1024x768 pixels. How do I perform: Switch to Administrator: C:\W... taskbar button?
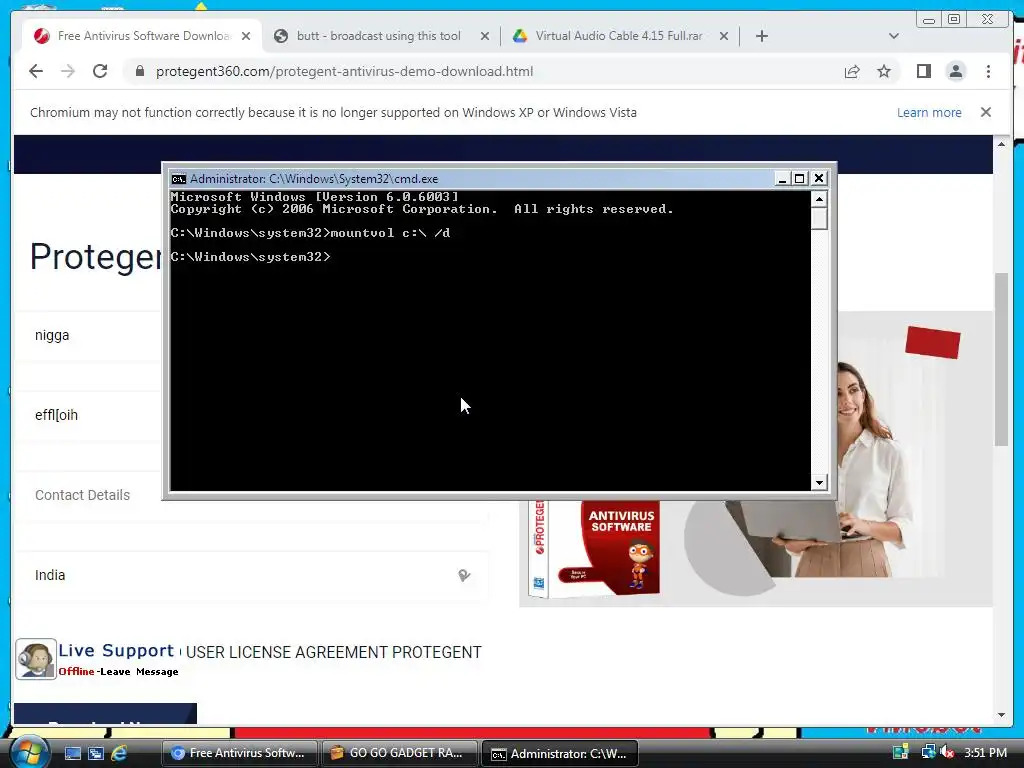(559, 753)
